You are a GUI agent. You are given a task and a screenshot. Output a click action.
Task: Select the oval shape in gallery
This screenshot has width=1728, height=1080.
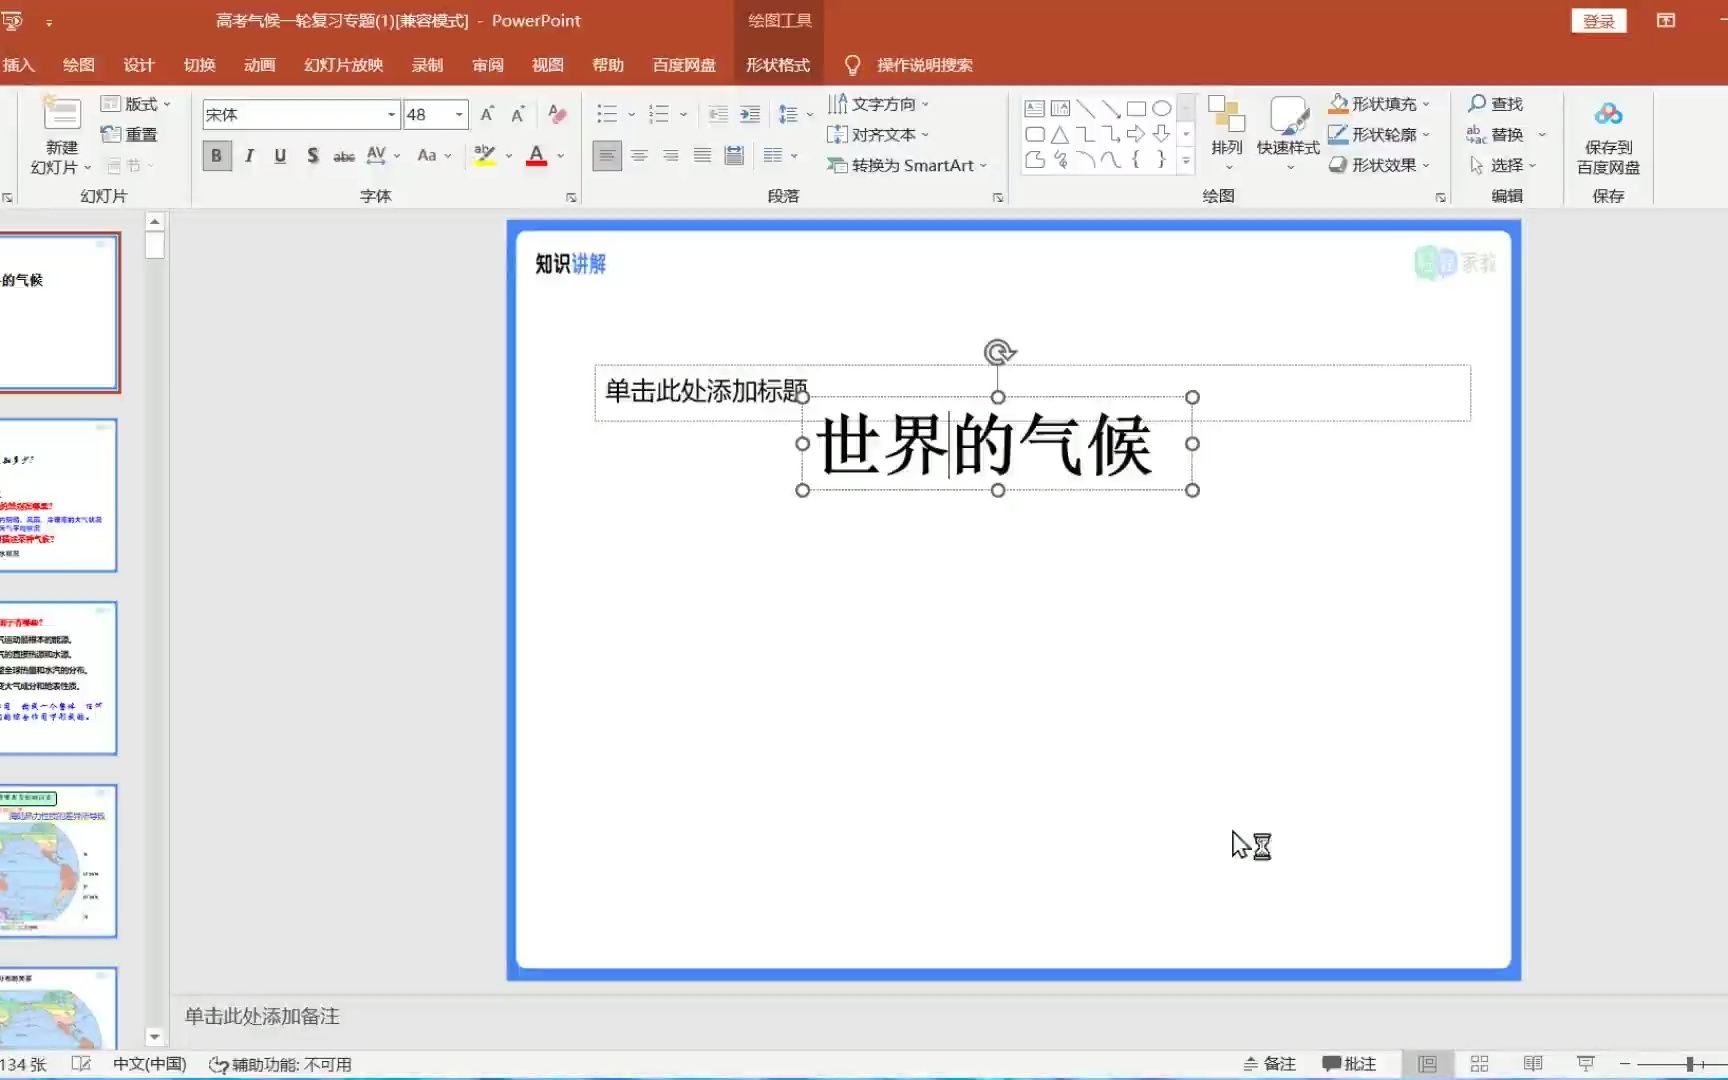(x=1161, y=109)
